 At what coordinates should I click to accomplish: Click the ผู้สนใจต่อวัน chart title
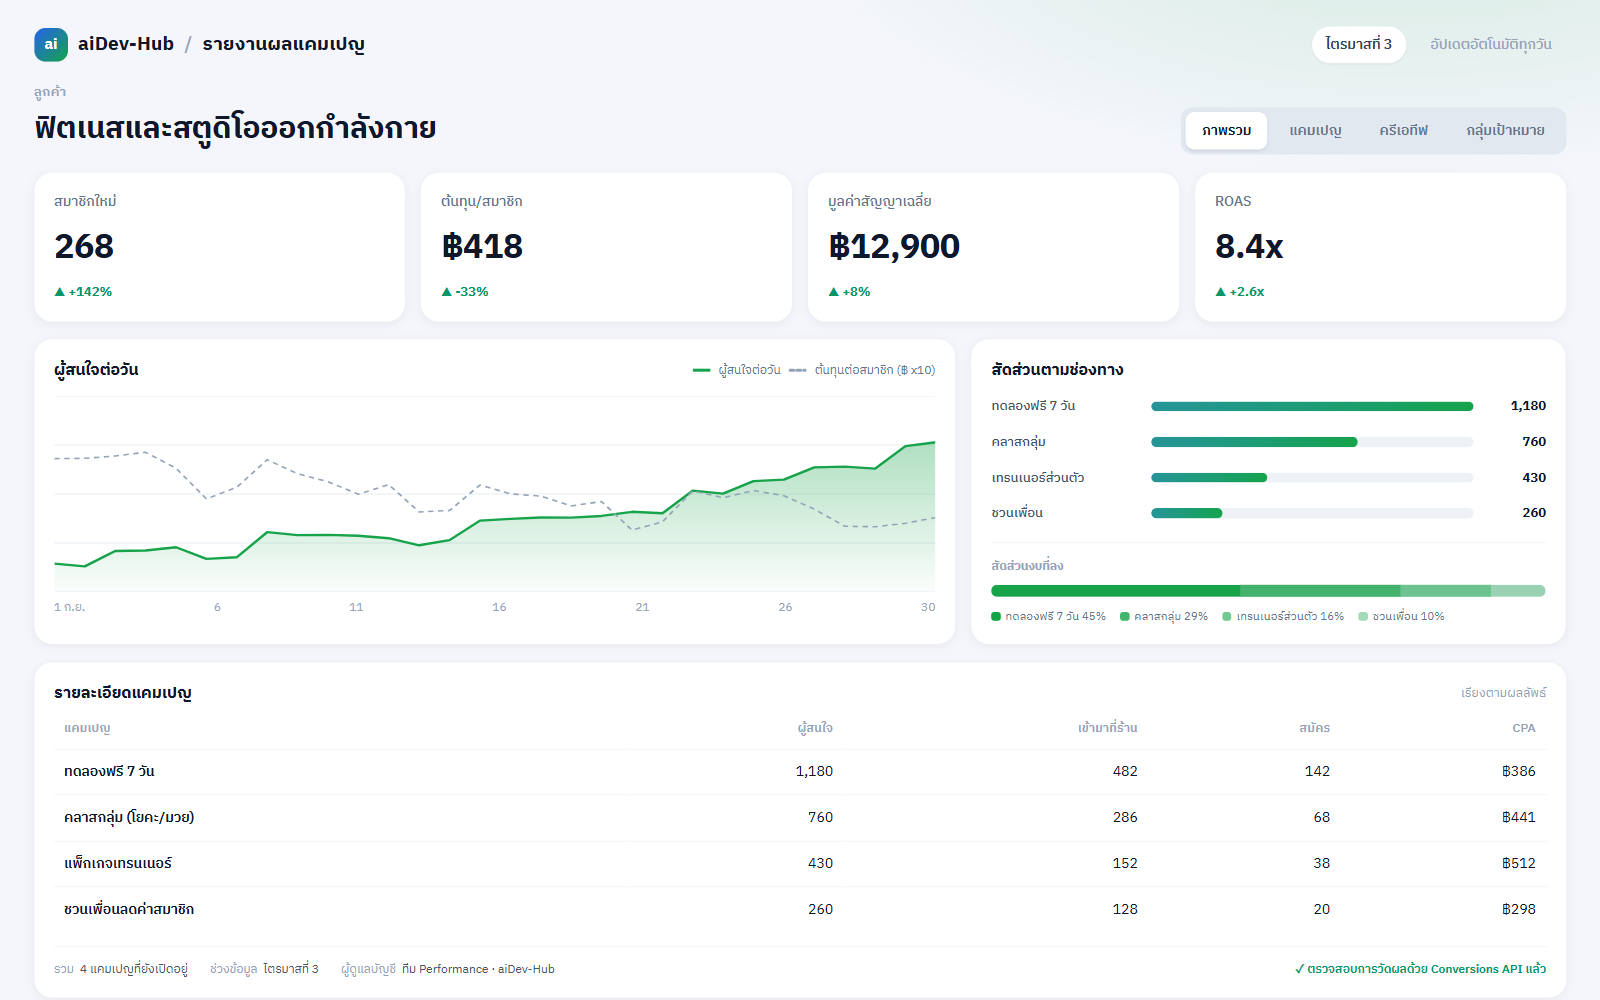(96, 370)
